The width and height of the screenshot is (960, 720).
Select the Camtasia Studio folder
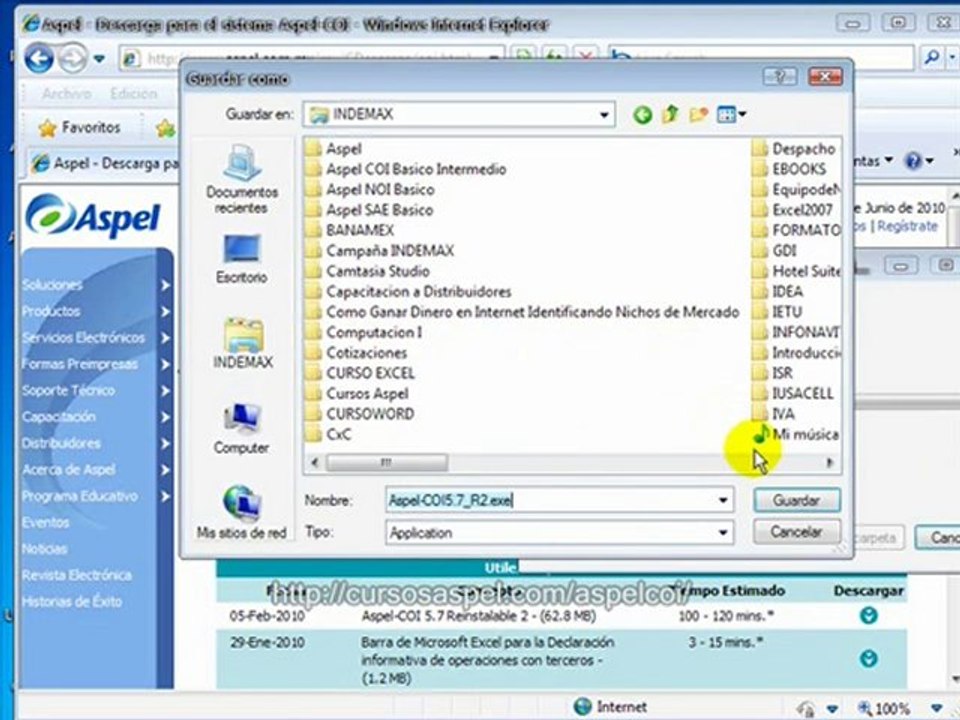[x=368, y=271]
